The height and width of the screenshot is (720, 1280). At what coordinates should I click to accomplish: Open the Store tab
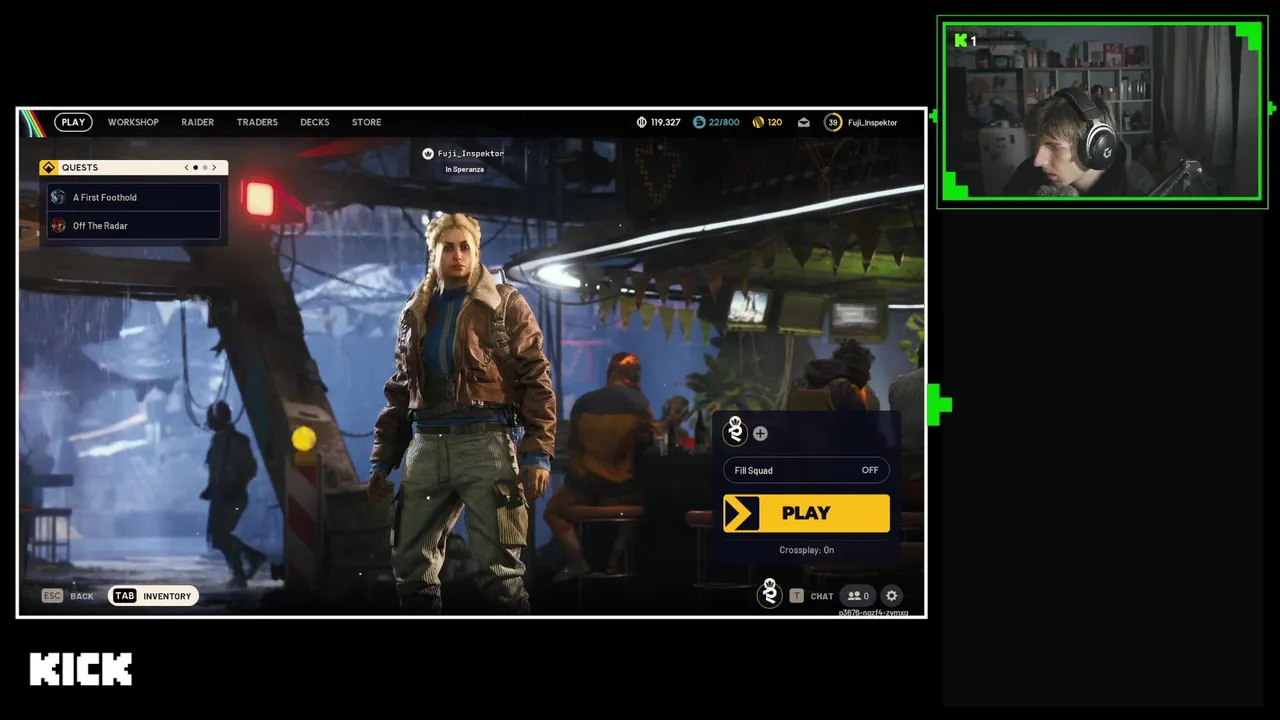click(x=366, y=122)
